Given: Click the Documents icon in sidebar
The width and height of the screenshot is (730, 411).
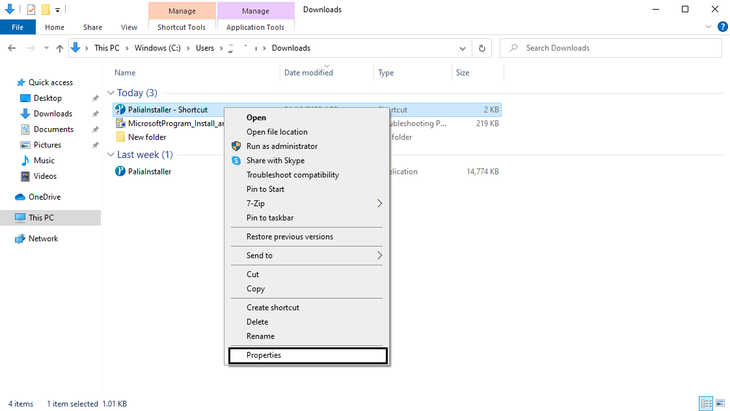Looking at the screenshot, I should click(x=25, y=129).
